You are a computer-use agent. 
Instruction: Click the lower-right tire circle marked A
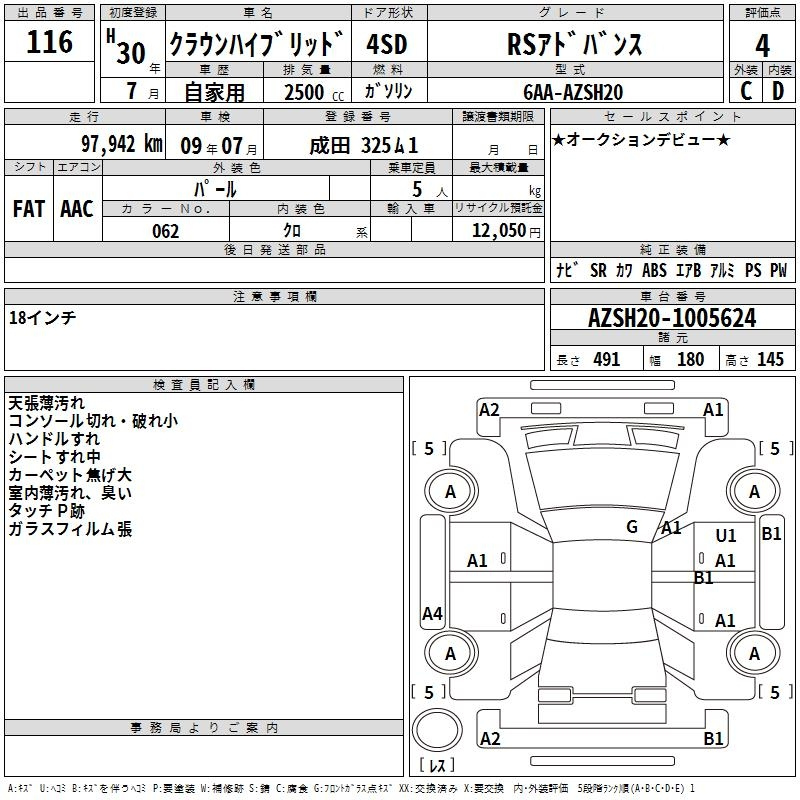tap(754, 653)
